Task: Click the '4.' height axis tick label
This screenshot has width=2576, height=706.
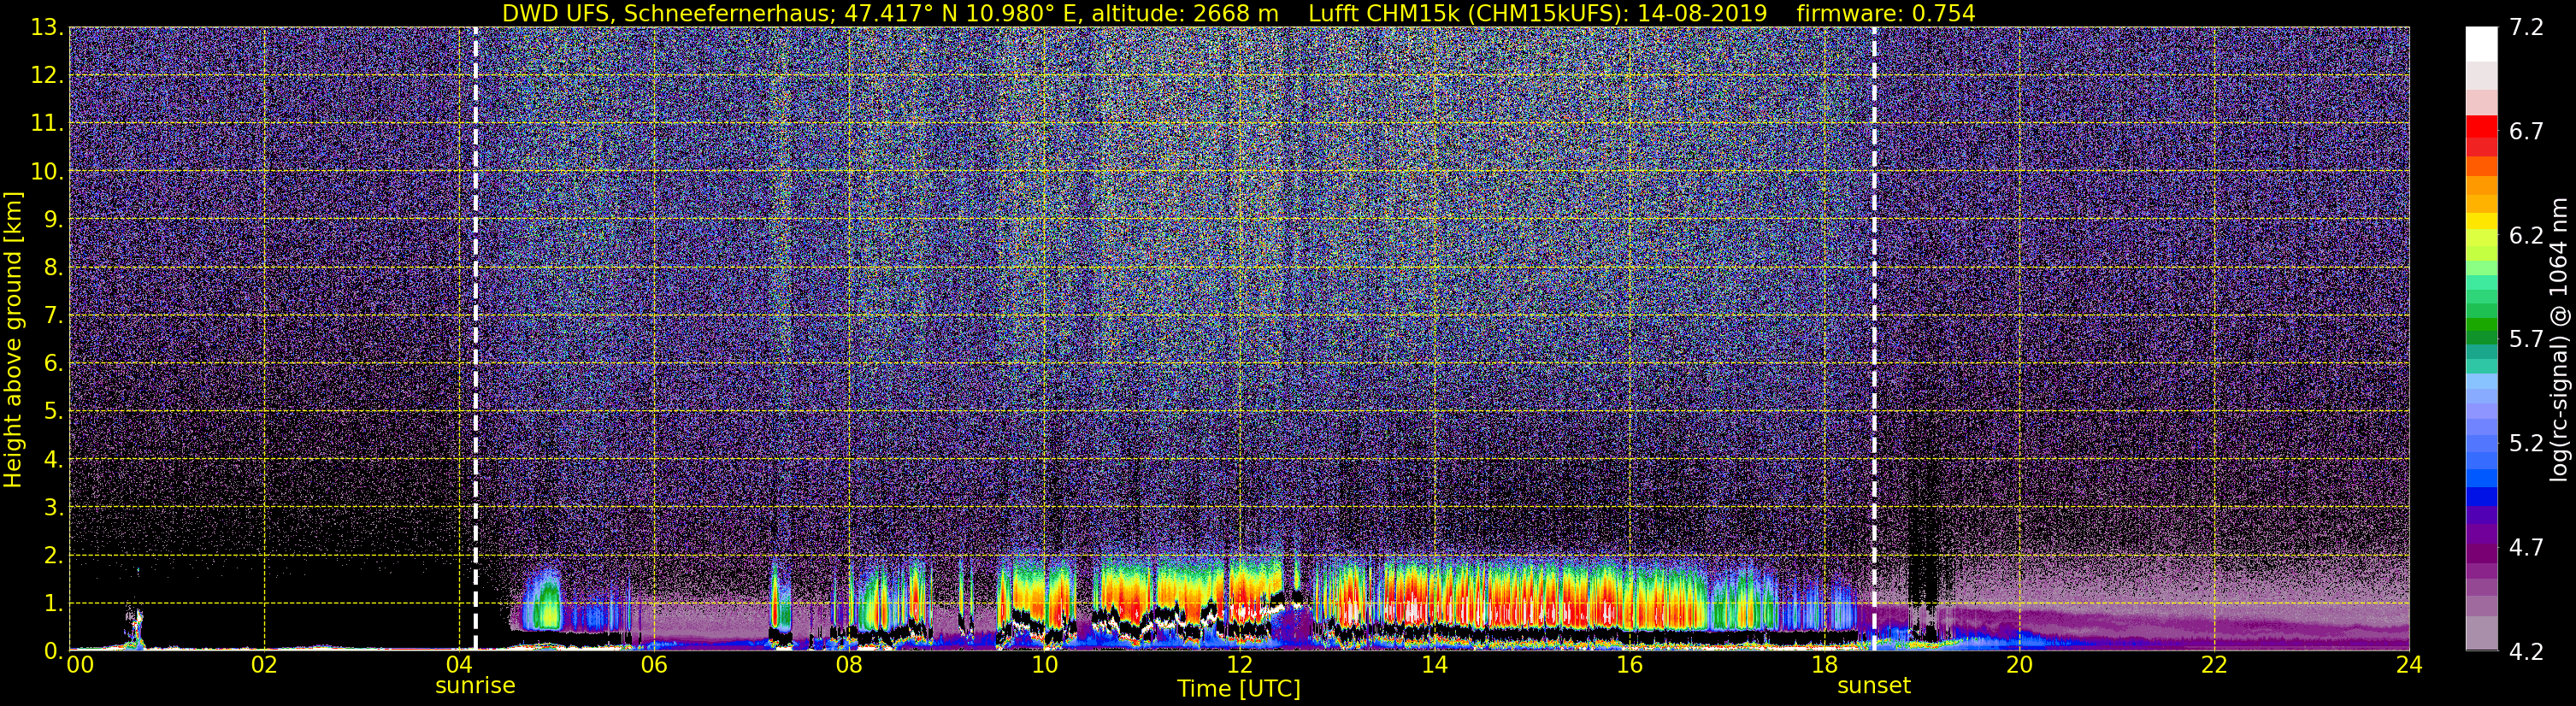Action: click(53, 459)
